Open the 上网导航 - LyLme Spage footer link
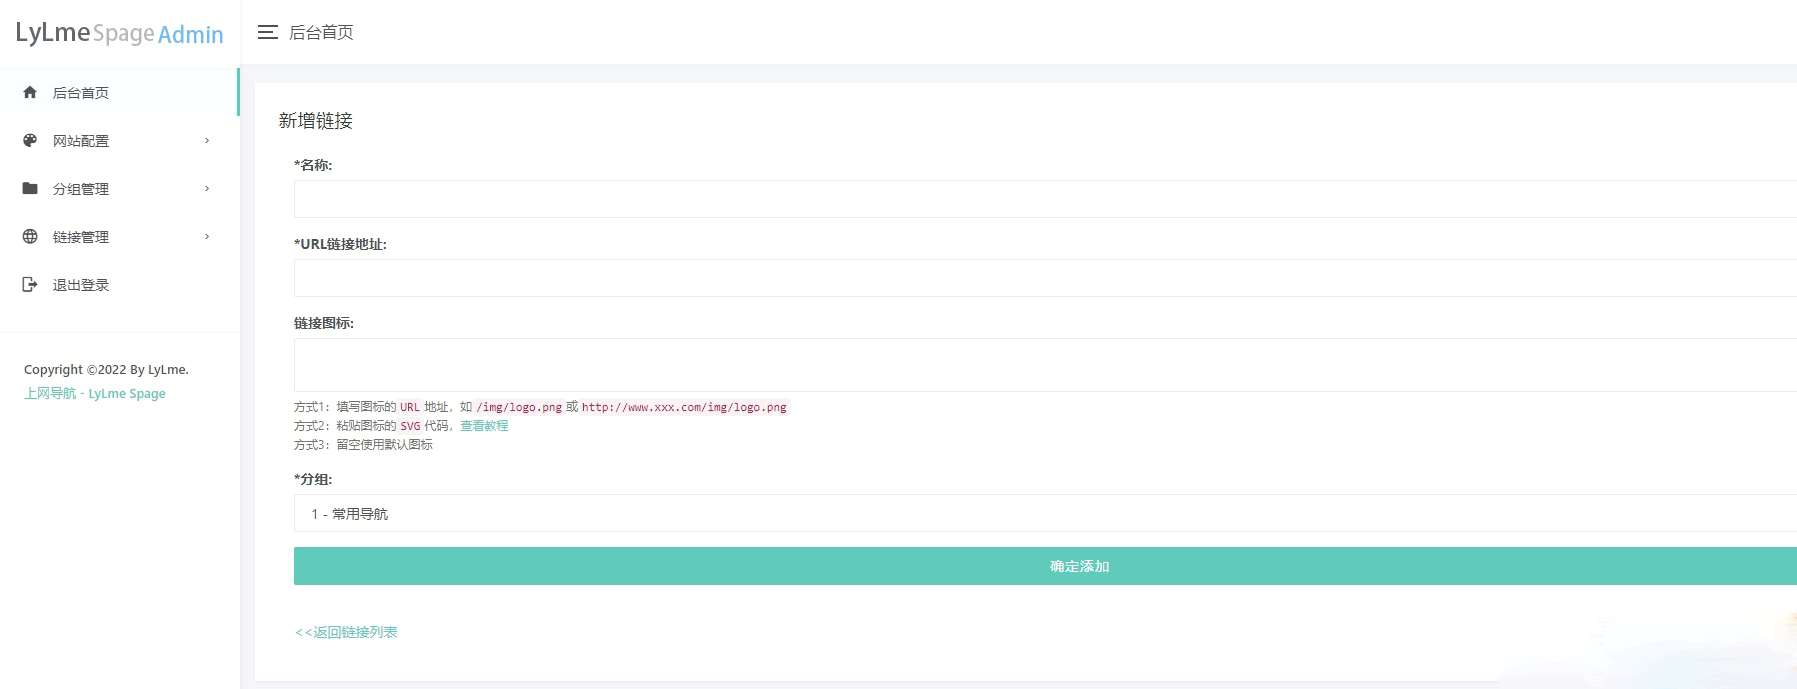This screenshot has width=1797, height=689. tap(95, 393)
